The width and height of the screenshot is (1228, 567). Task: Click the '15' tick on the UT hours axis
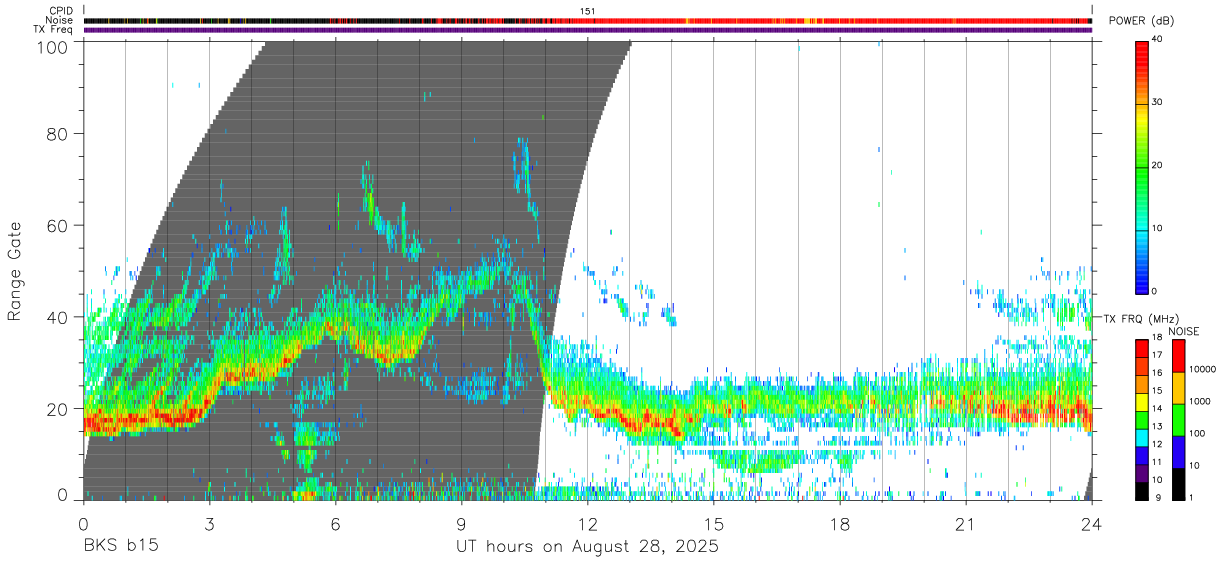coord(713,524)
